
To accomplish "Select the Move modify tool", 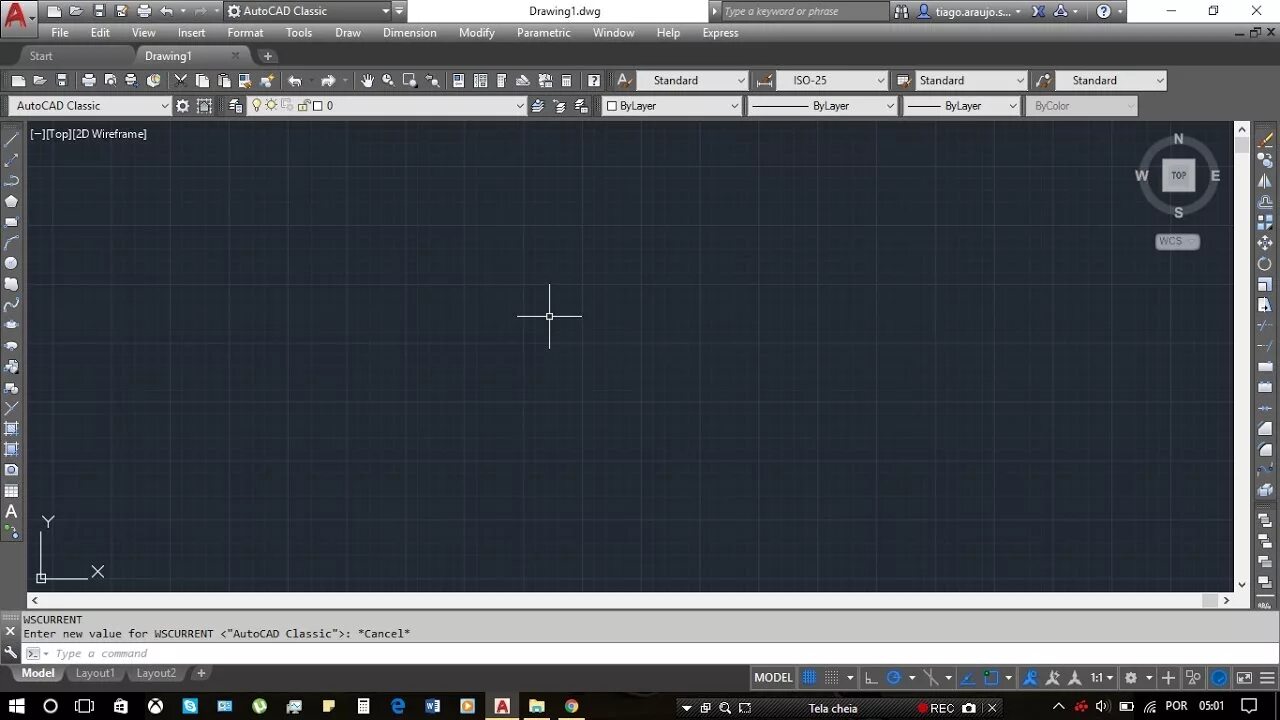I will (x=1265, y=243).
